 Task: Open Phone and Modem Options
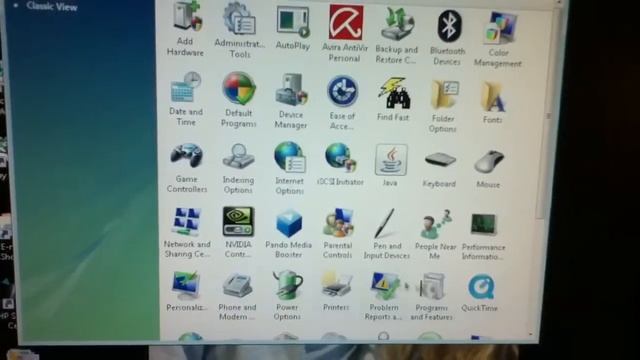click(x=238, y=286)
